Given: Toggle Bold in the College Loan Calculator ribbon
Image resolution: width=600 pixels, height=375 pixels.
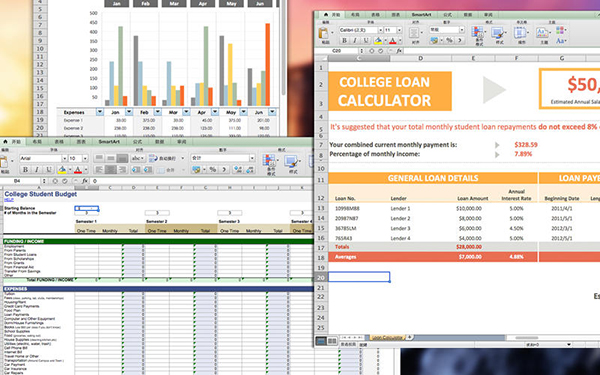Looking at the screenshot, I should click(344, 41).
